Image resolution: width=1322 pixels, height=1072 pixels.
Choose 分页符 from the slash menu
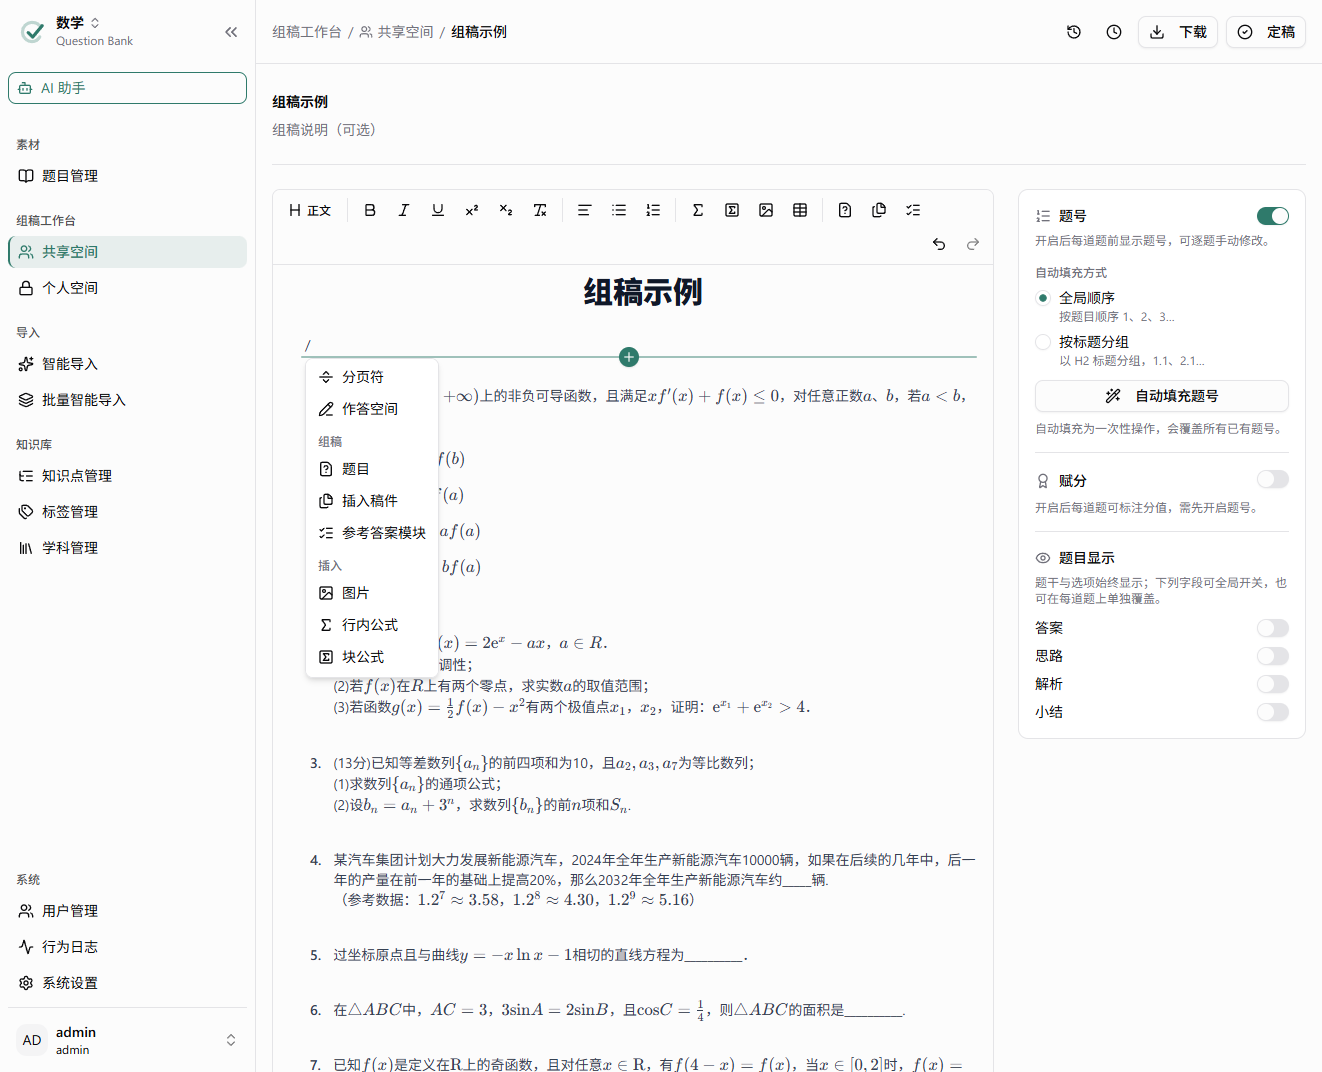pyautogui.click(x=372, y=377)
